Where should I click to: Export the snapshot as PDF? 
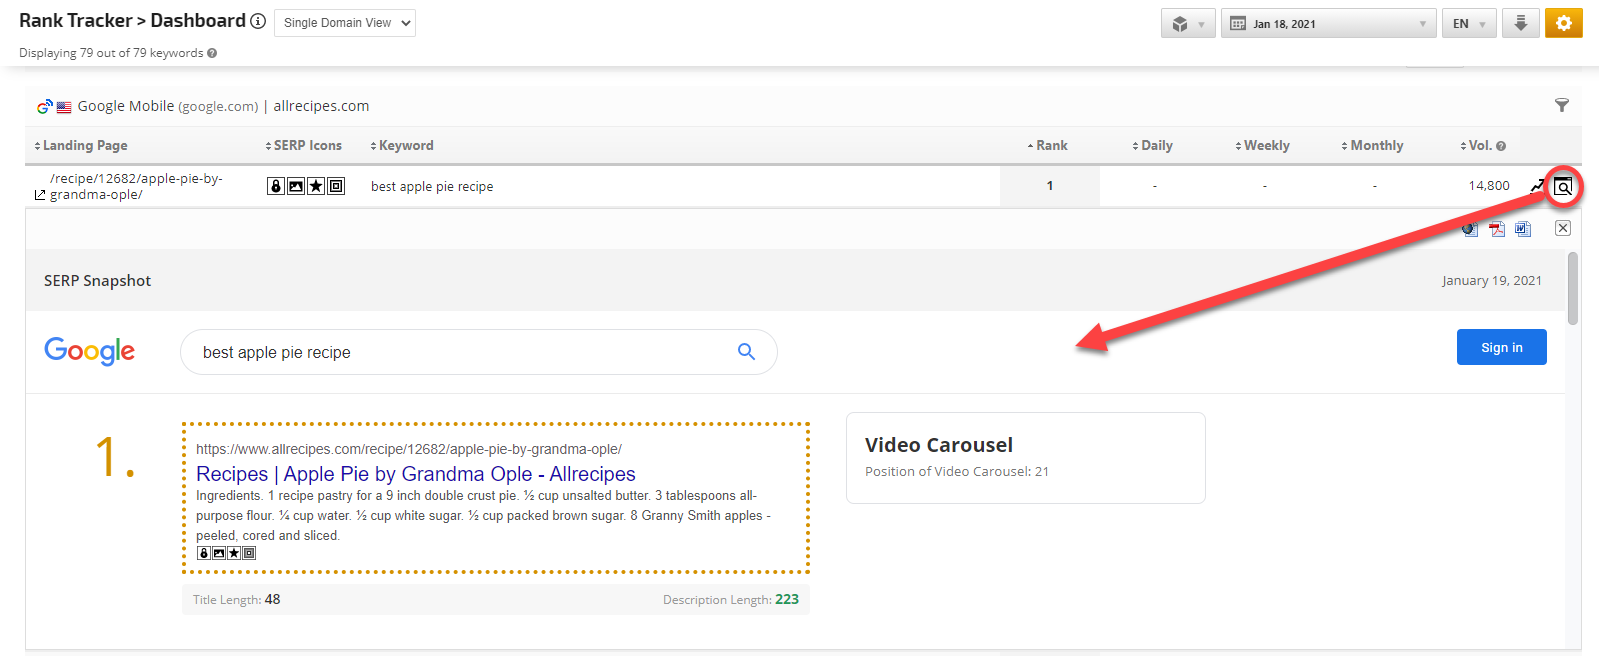click(x=1497, y=229)
